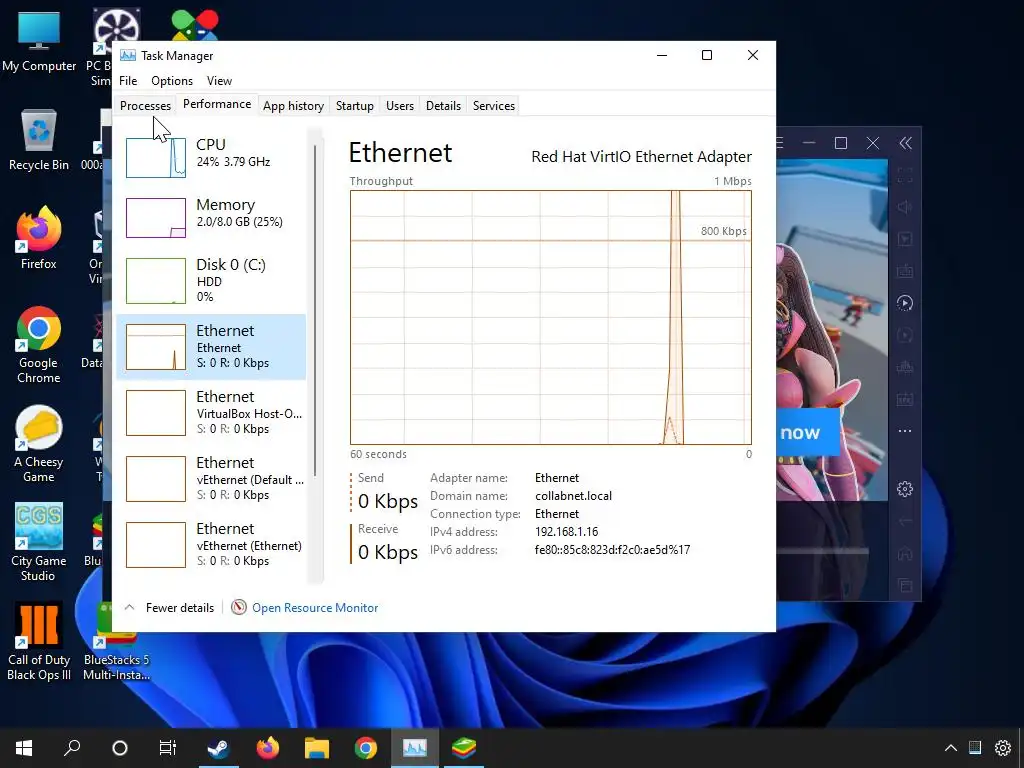Open BlueStacks sidebar three-dots more menu

pos(904,431)
